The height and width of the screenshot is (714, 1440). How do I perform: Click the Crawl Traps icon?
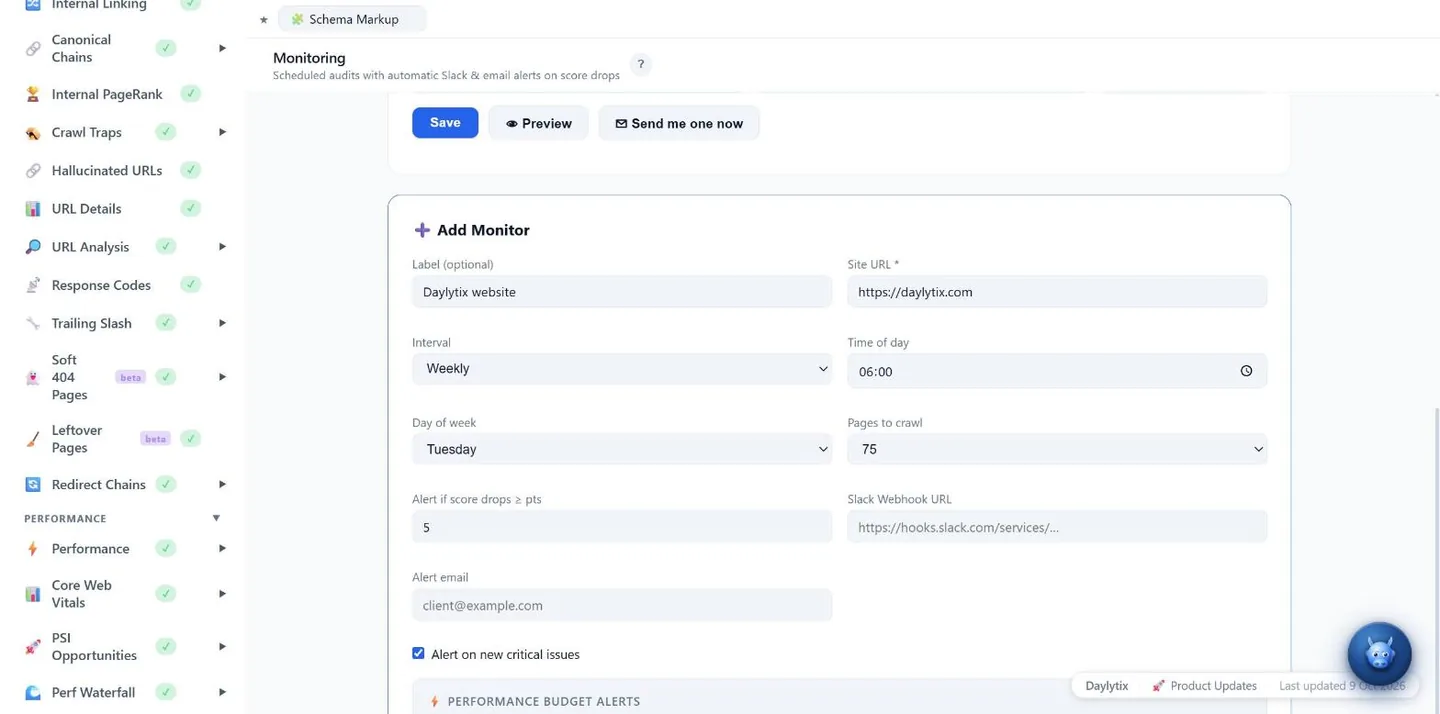tap(33, 132)
